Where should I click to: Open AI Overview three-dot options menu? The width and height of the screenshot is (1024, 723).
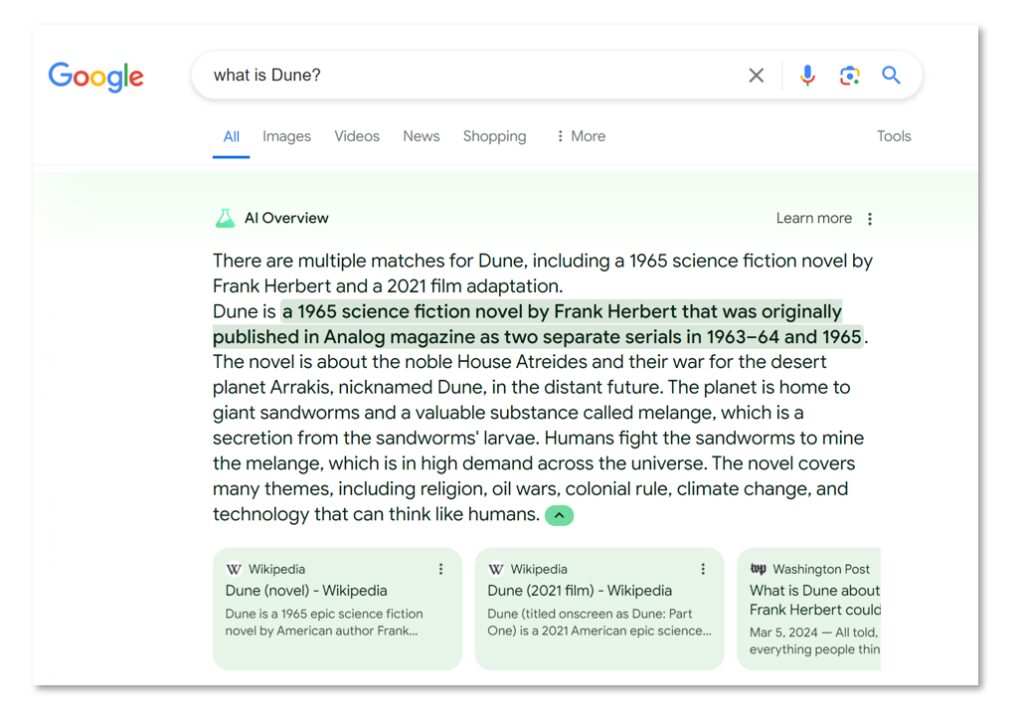tap(869, 219)
